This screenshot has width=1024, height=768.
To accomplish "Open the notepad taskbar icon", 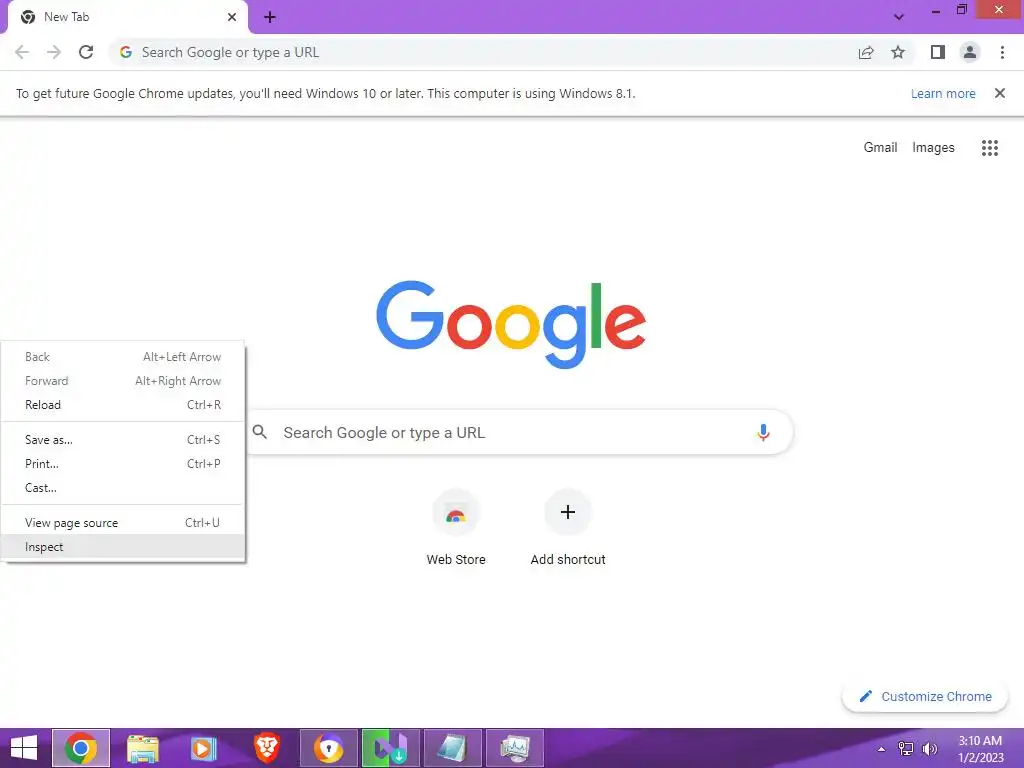I will (x=453, y=748).
